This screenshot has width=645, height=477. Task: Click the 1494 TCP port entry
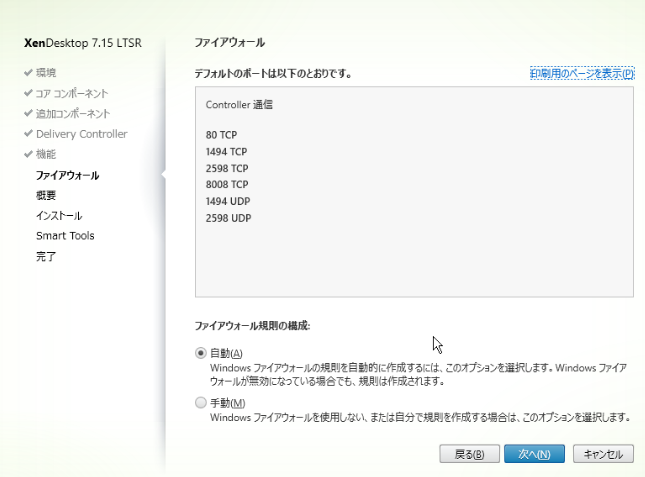tap(226, 152)
